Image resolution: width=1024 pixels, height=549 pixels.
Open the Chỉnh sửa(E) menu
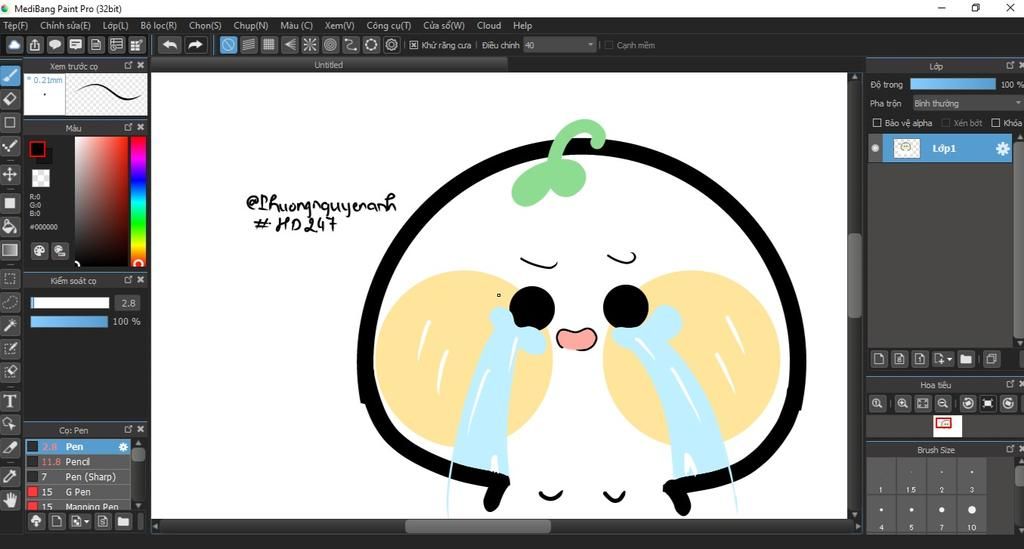[x=65, y=25]
